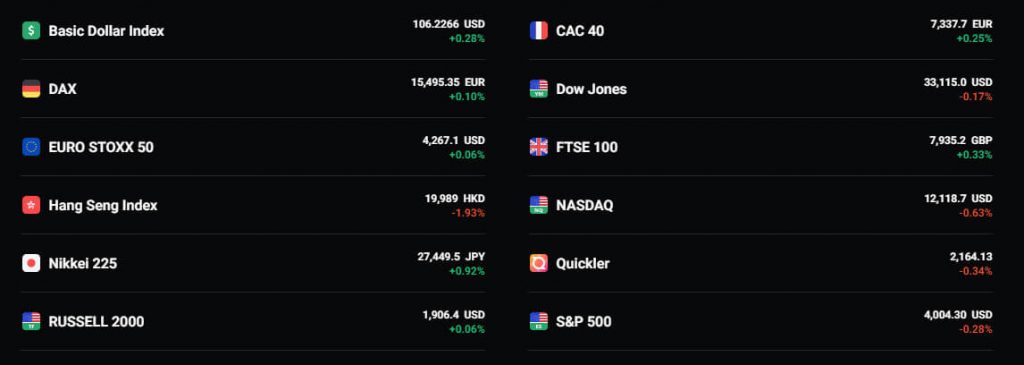Click the Dow Jones flag icon

[x=539, y=89]
